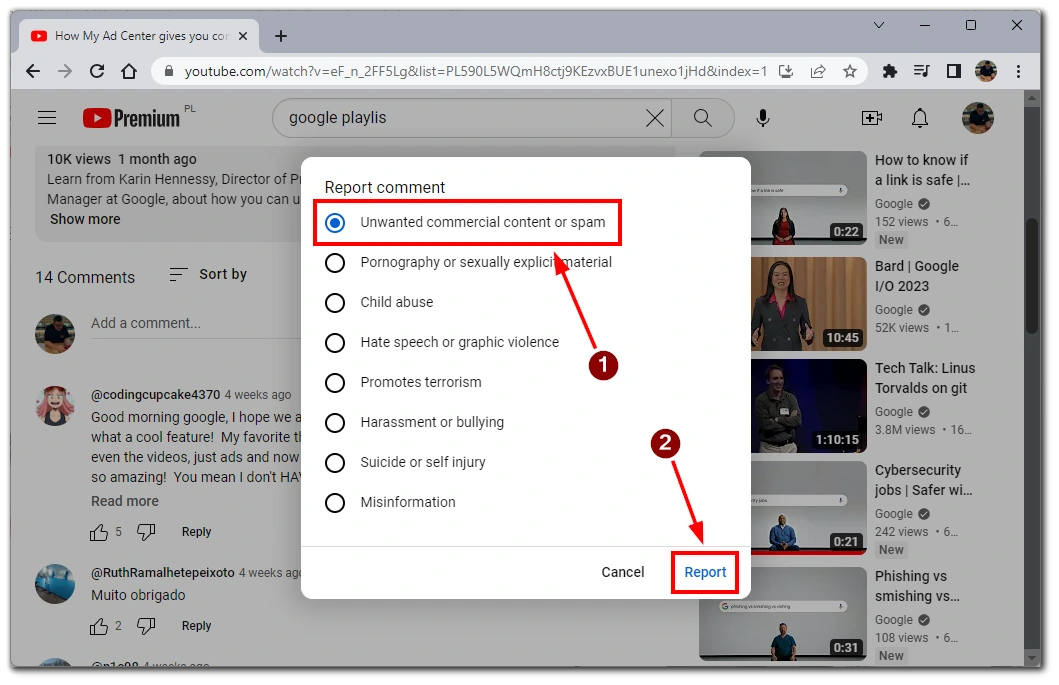
Task: Expand the comment with Read more
Action: pos(125,501)
